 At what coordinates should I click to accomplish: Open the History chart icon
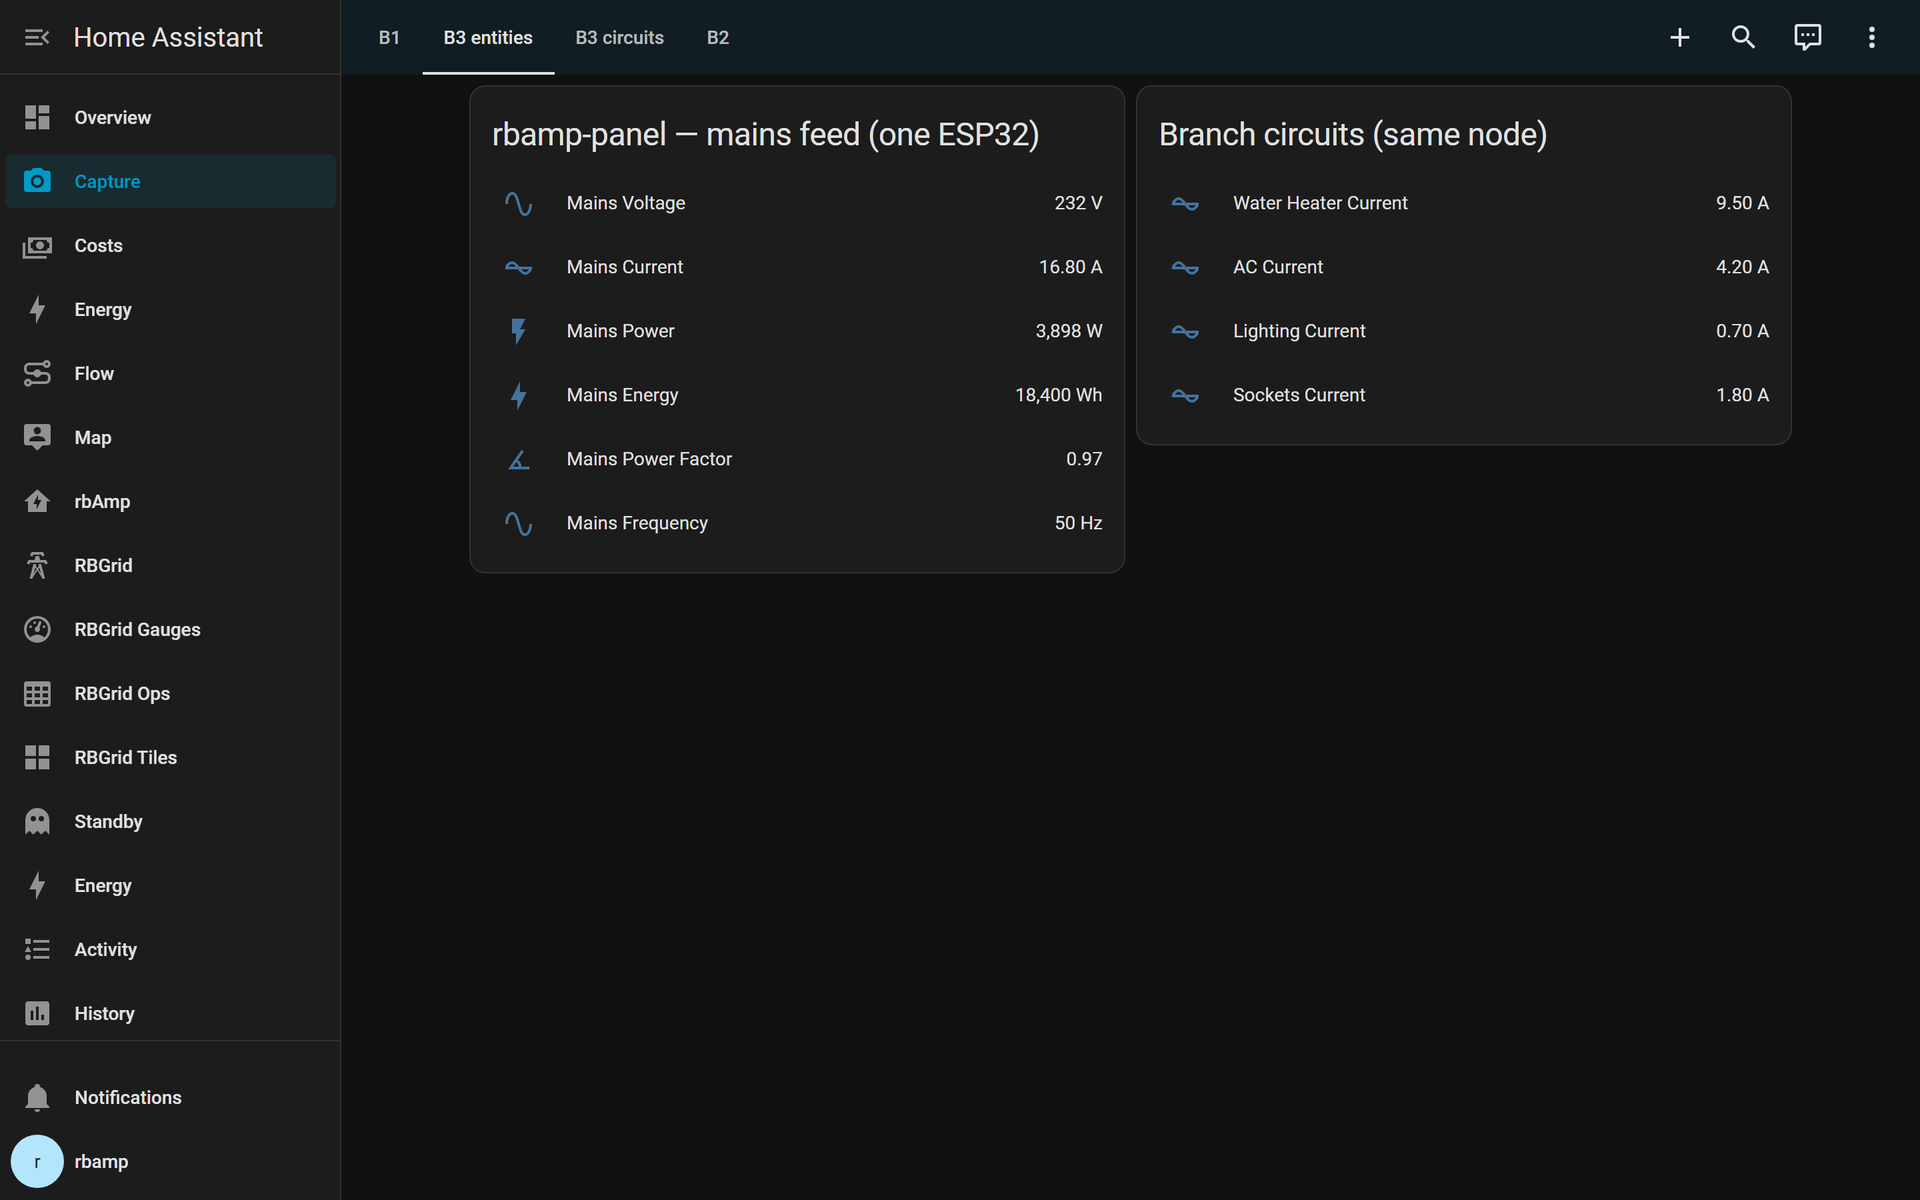point(37,1013)
